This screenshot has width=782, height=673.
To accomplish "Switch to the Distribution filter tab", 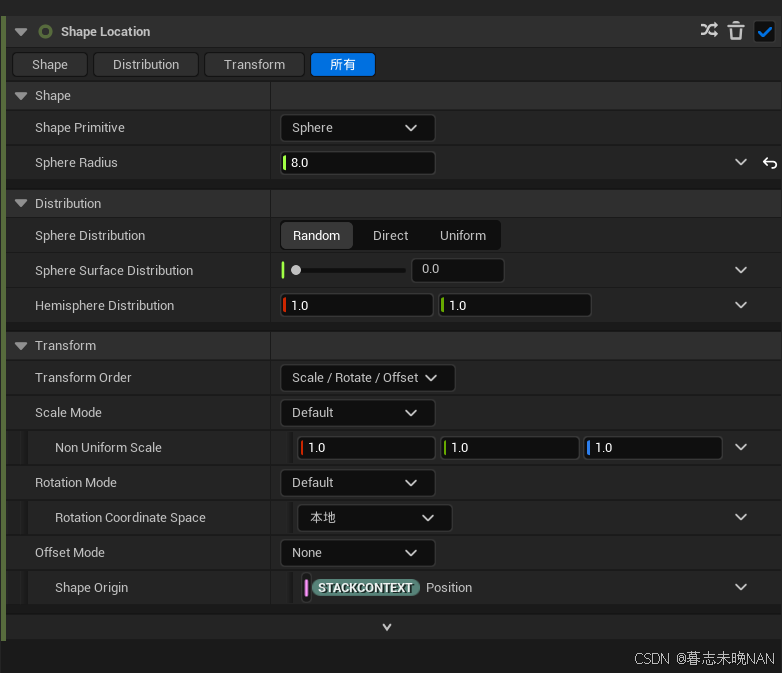I will tap(146, 65).
